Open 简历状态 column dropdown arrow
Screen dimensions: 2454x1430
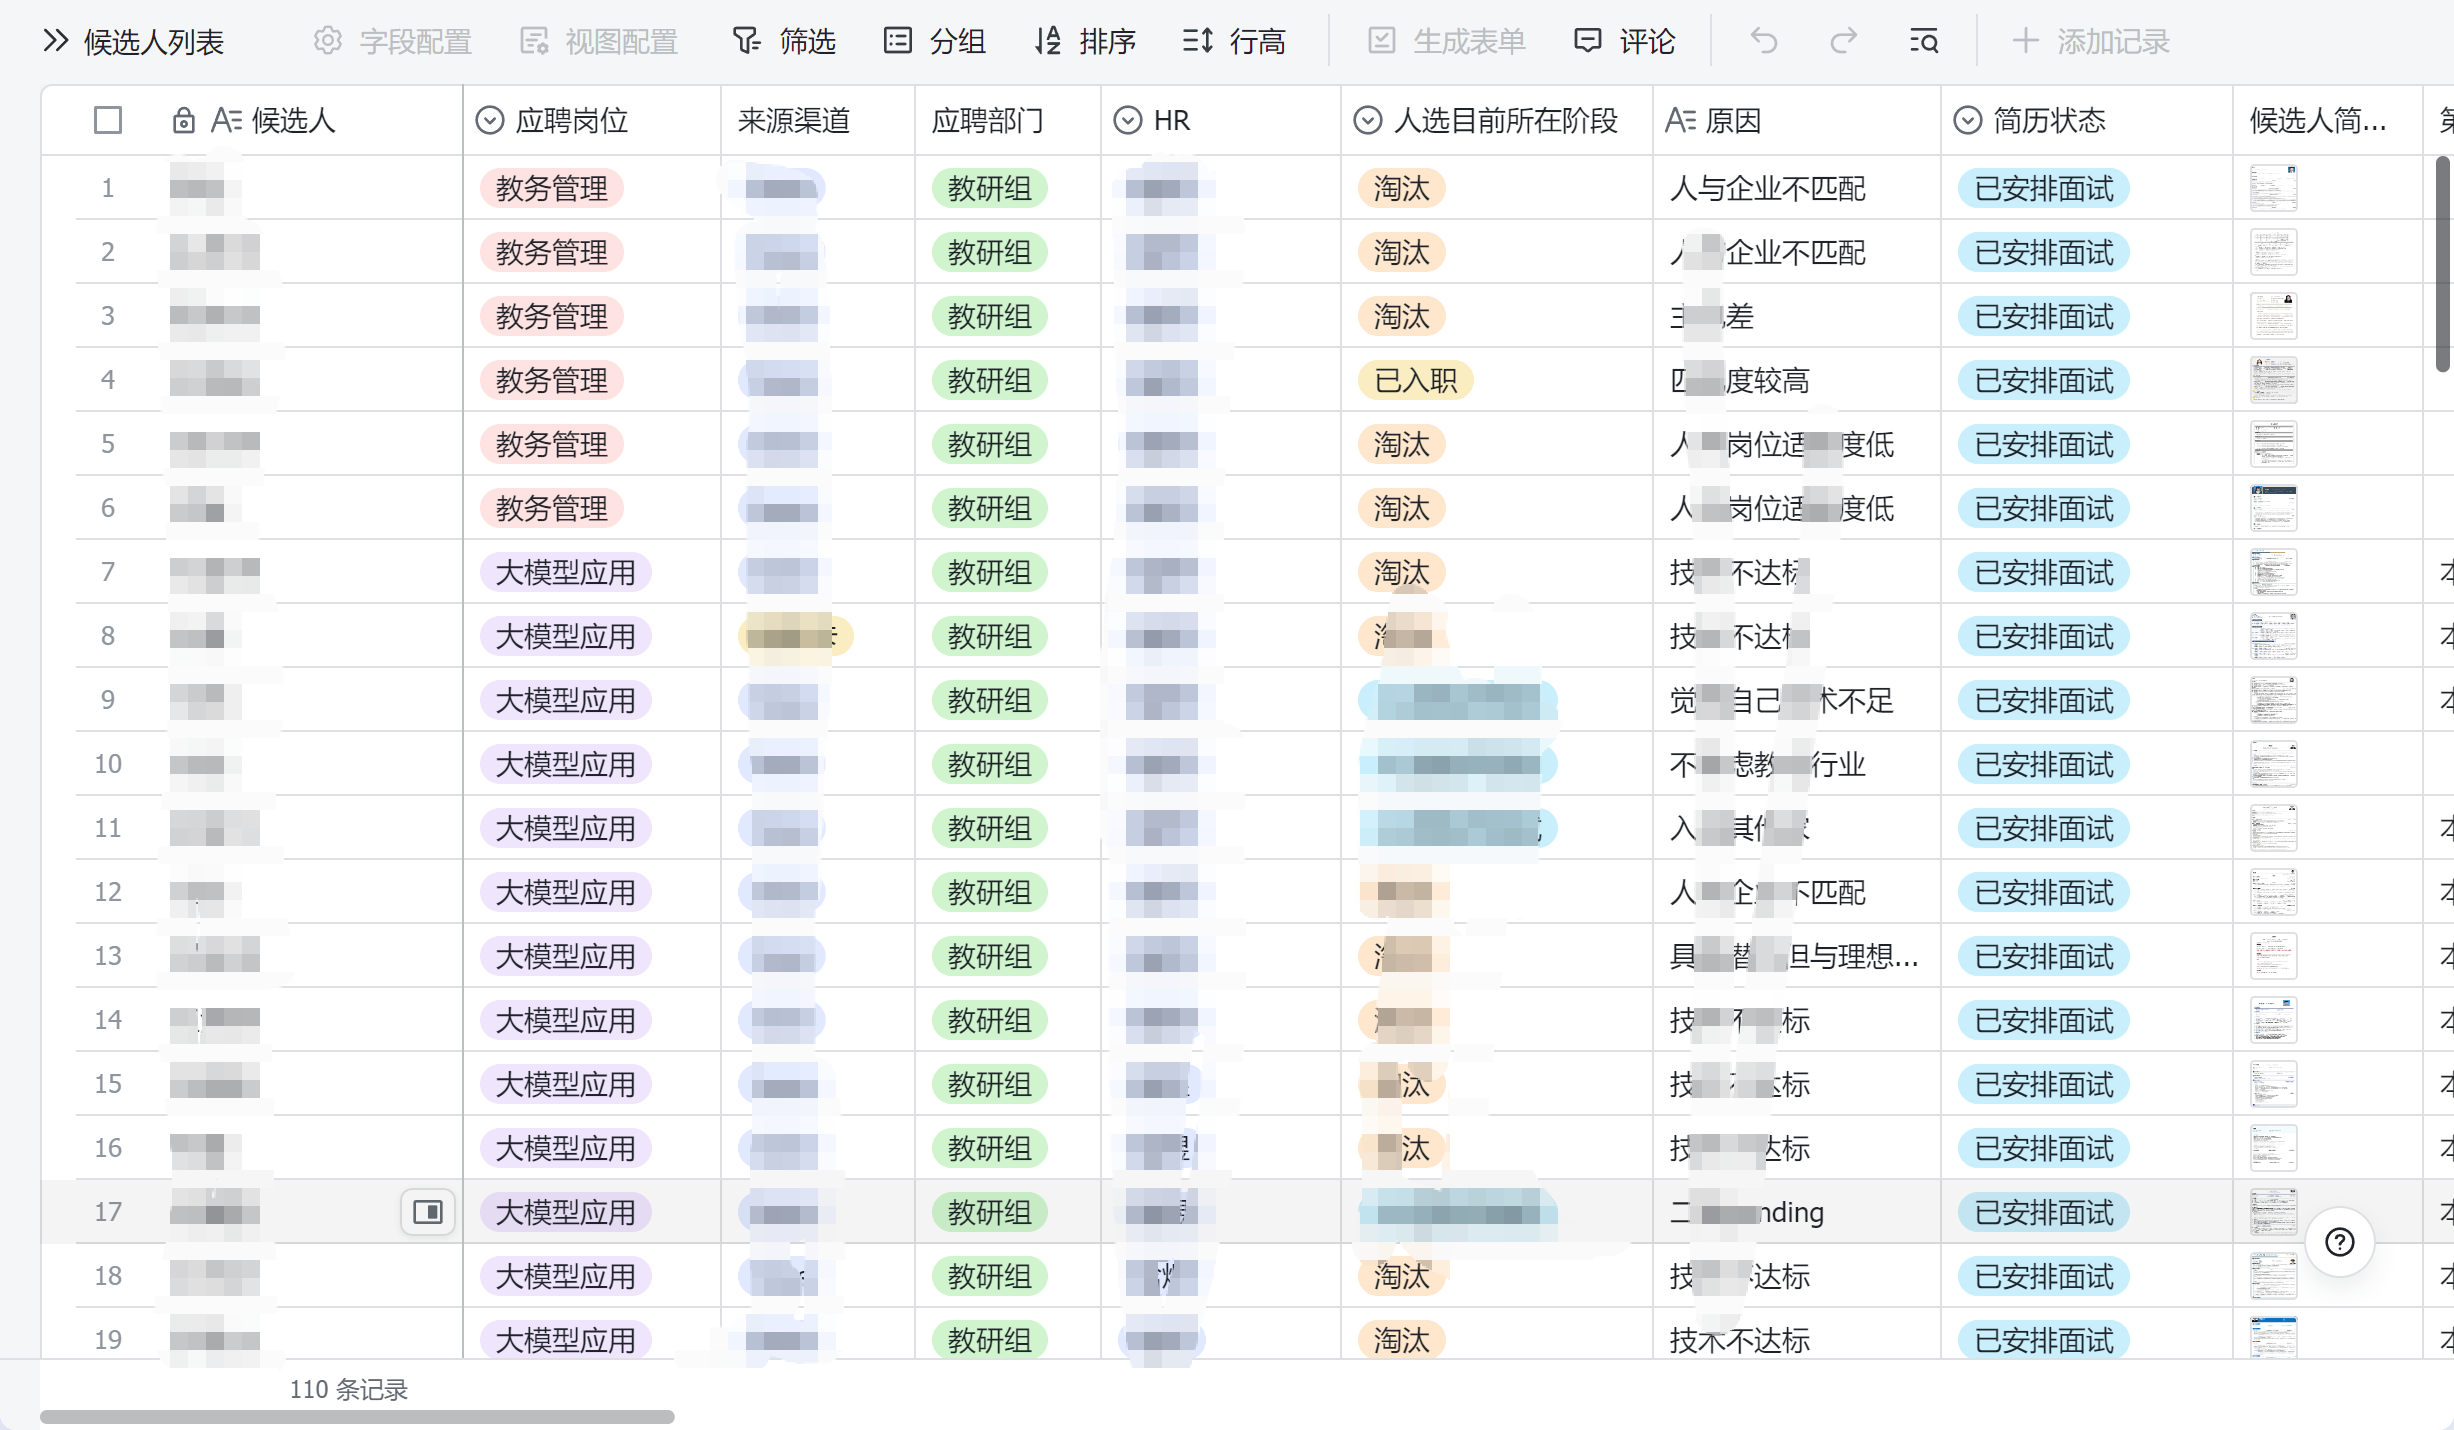(1967, 121)
